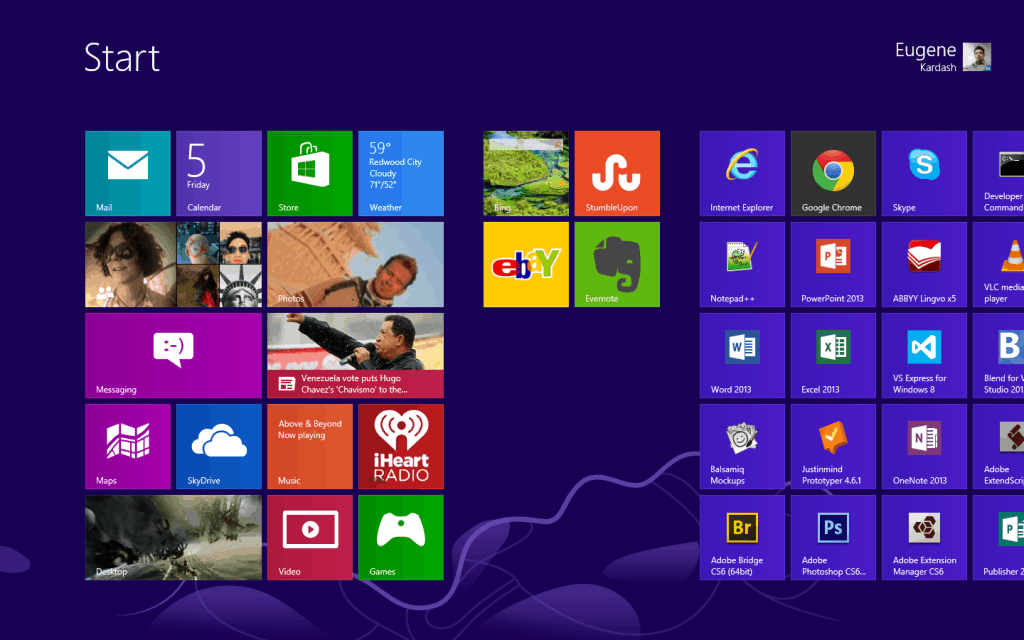This screenshot has width=1024, height=640.
Task: Open the Desktop tile
Action: point(172,537)
